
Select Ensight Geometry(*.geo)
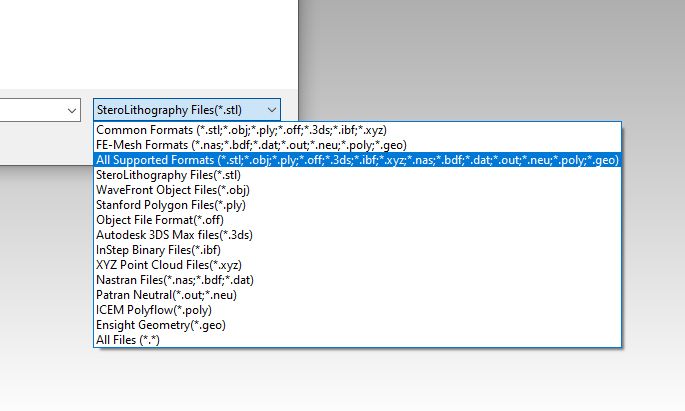click(x=357, y=325)
